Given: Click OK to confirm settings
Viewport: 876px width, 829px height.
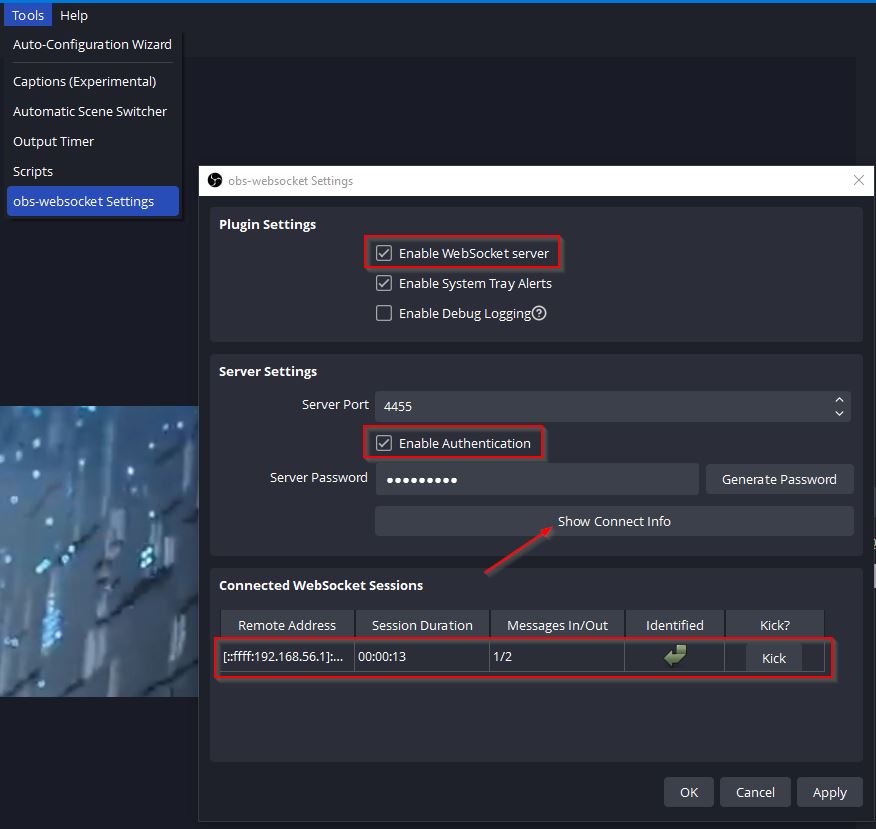Looking at the screenshot, I should click(x=689, y=792).
